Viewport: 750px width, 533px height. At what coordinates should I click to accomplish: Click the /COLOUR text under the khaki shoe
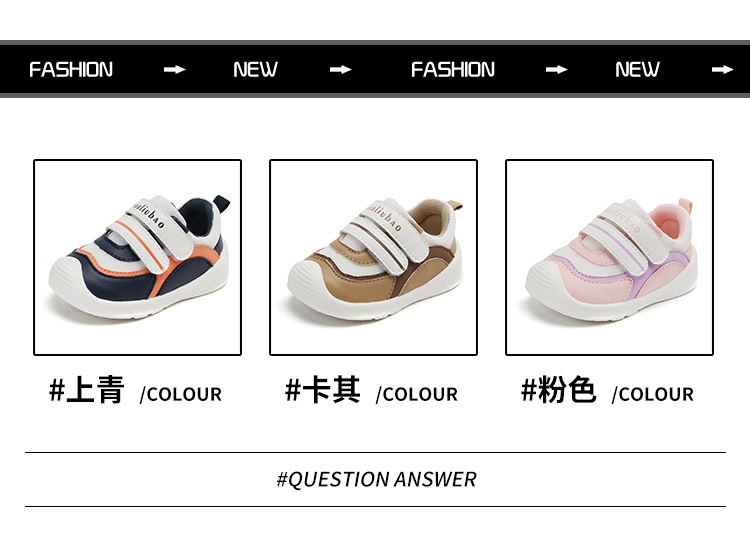417,395
